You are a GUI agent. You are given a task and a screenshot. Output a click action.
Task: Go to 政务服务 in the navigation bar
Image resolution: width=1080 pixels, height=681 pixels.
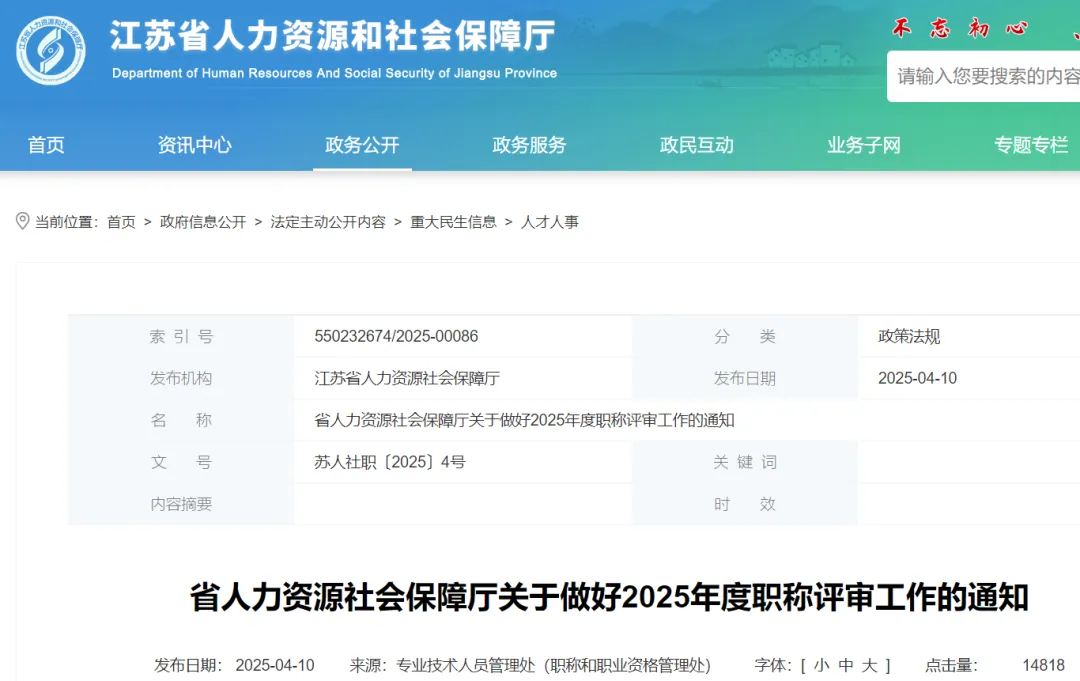click(529, 145)
